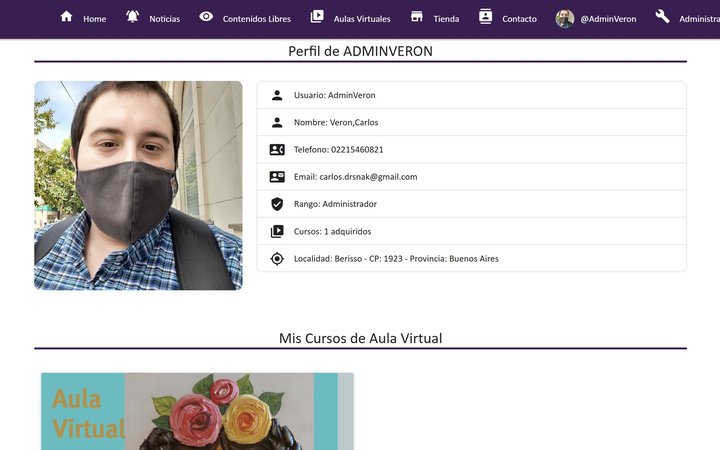Viewport: 720px width, 450px height.
Task: Open the Noticias menu item
Action: click(x=164, y=19)
